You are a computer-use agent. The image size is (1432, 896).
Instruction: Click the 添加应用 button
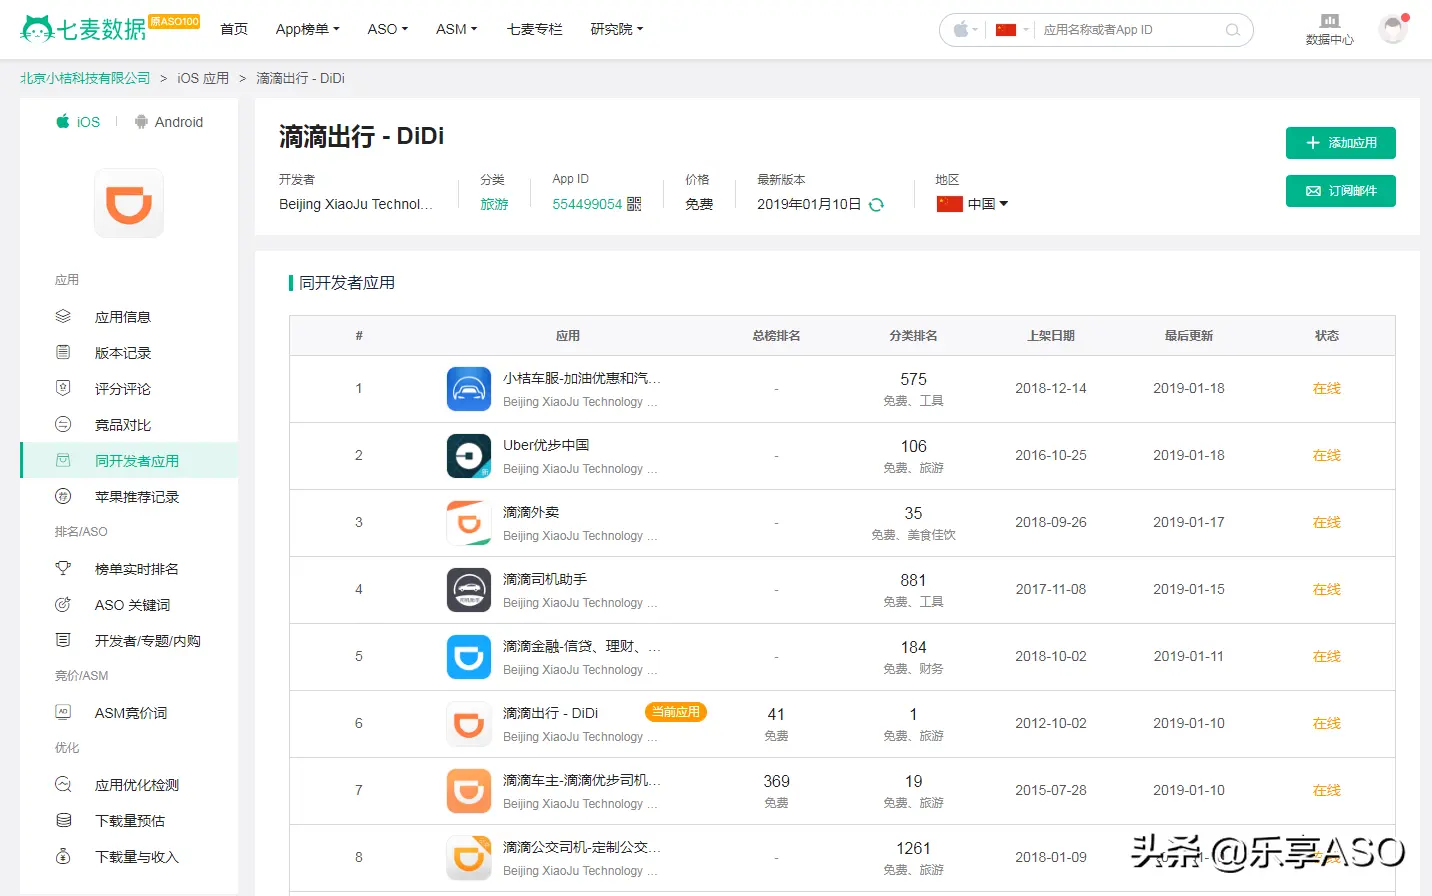click(1341, 143)
